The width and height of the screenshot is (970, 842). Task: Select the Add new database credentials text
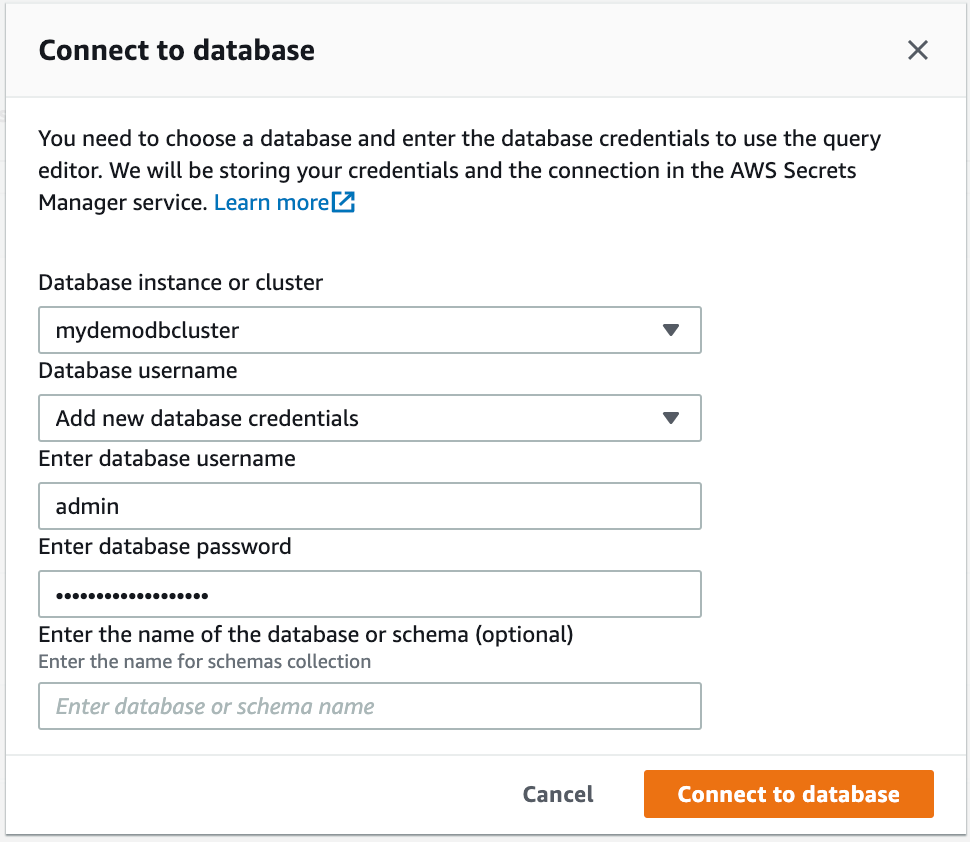207,419
